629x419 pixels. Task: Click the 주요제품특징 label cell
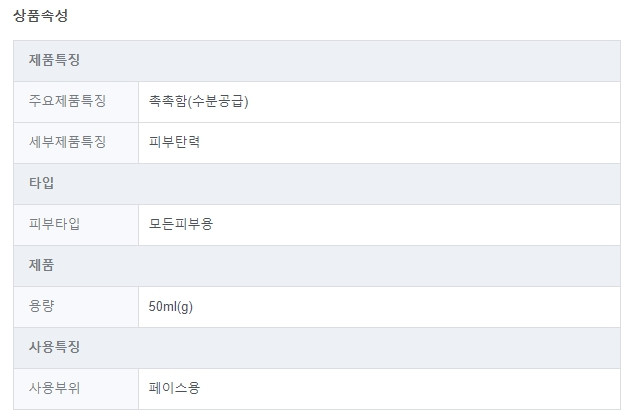(76, 102)
